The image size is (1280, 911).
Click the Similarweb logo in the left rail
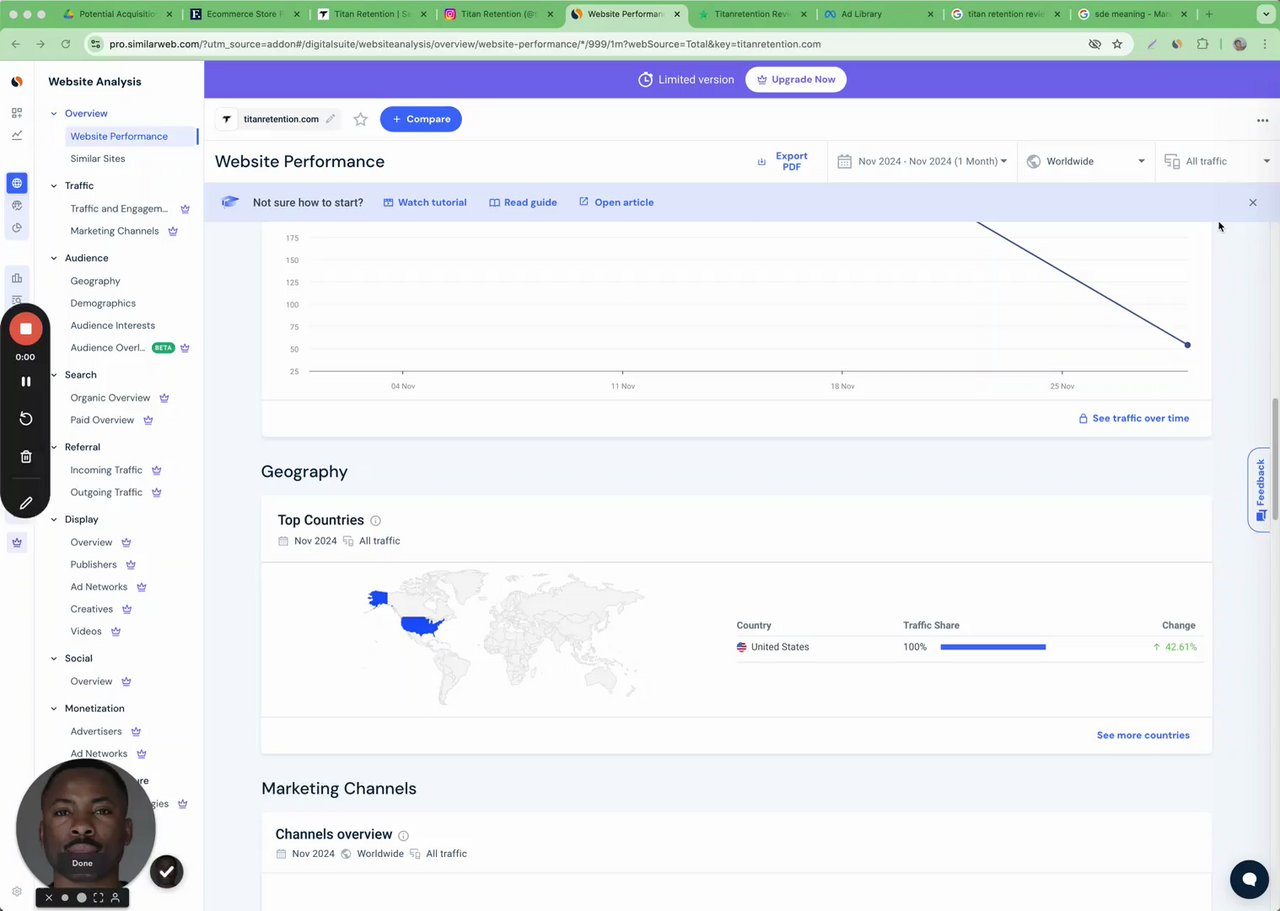click(17, 81)
